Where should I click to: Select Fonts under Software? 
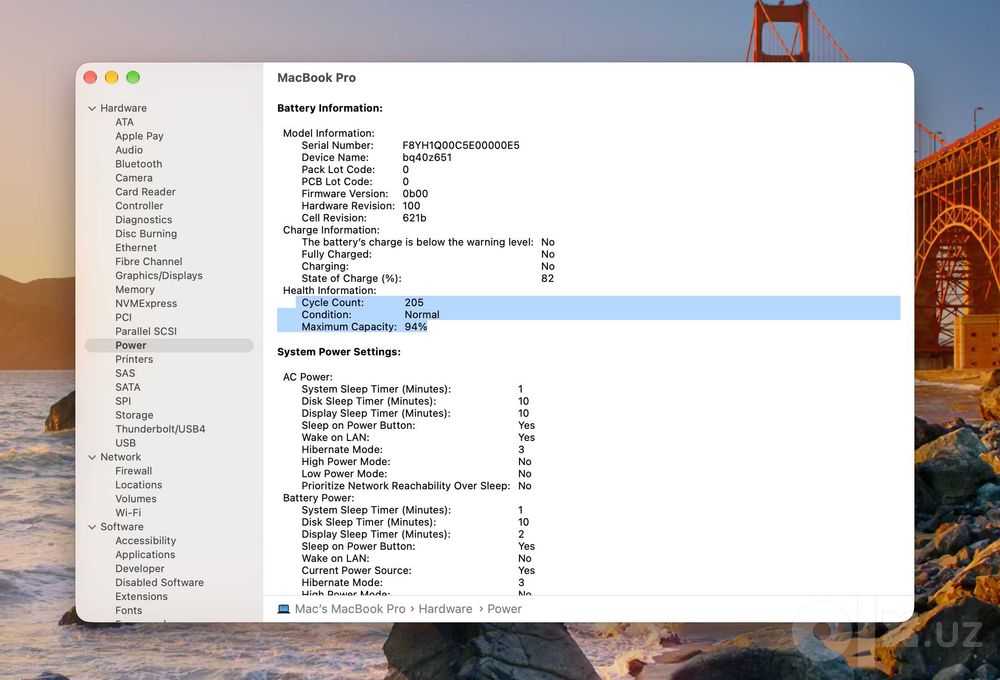coord(129,611)
